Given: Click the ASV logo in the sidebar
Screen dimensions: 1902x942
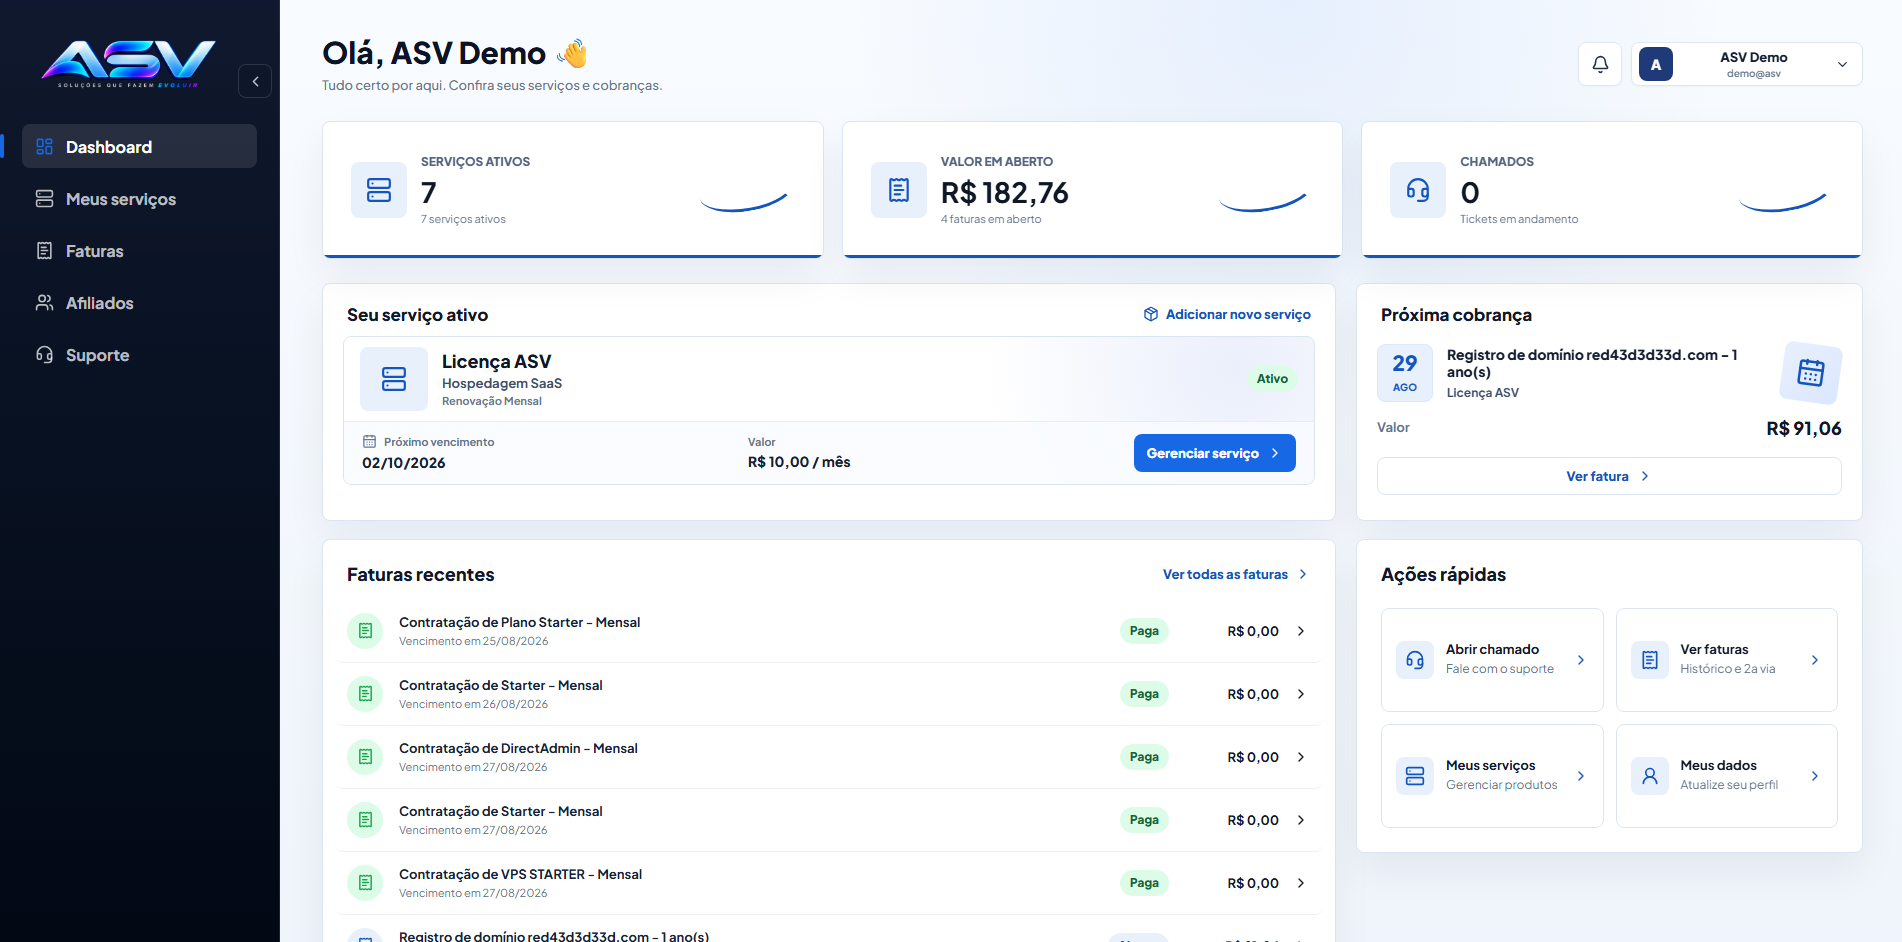Looking at the screenshot, I should point(128,63).
